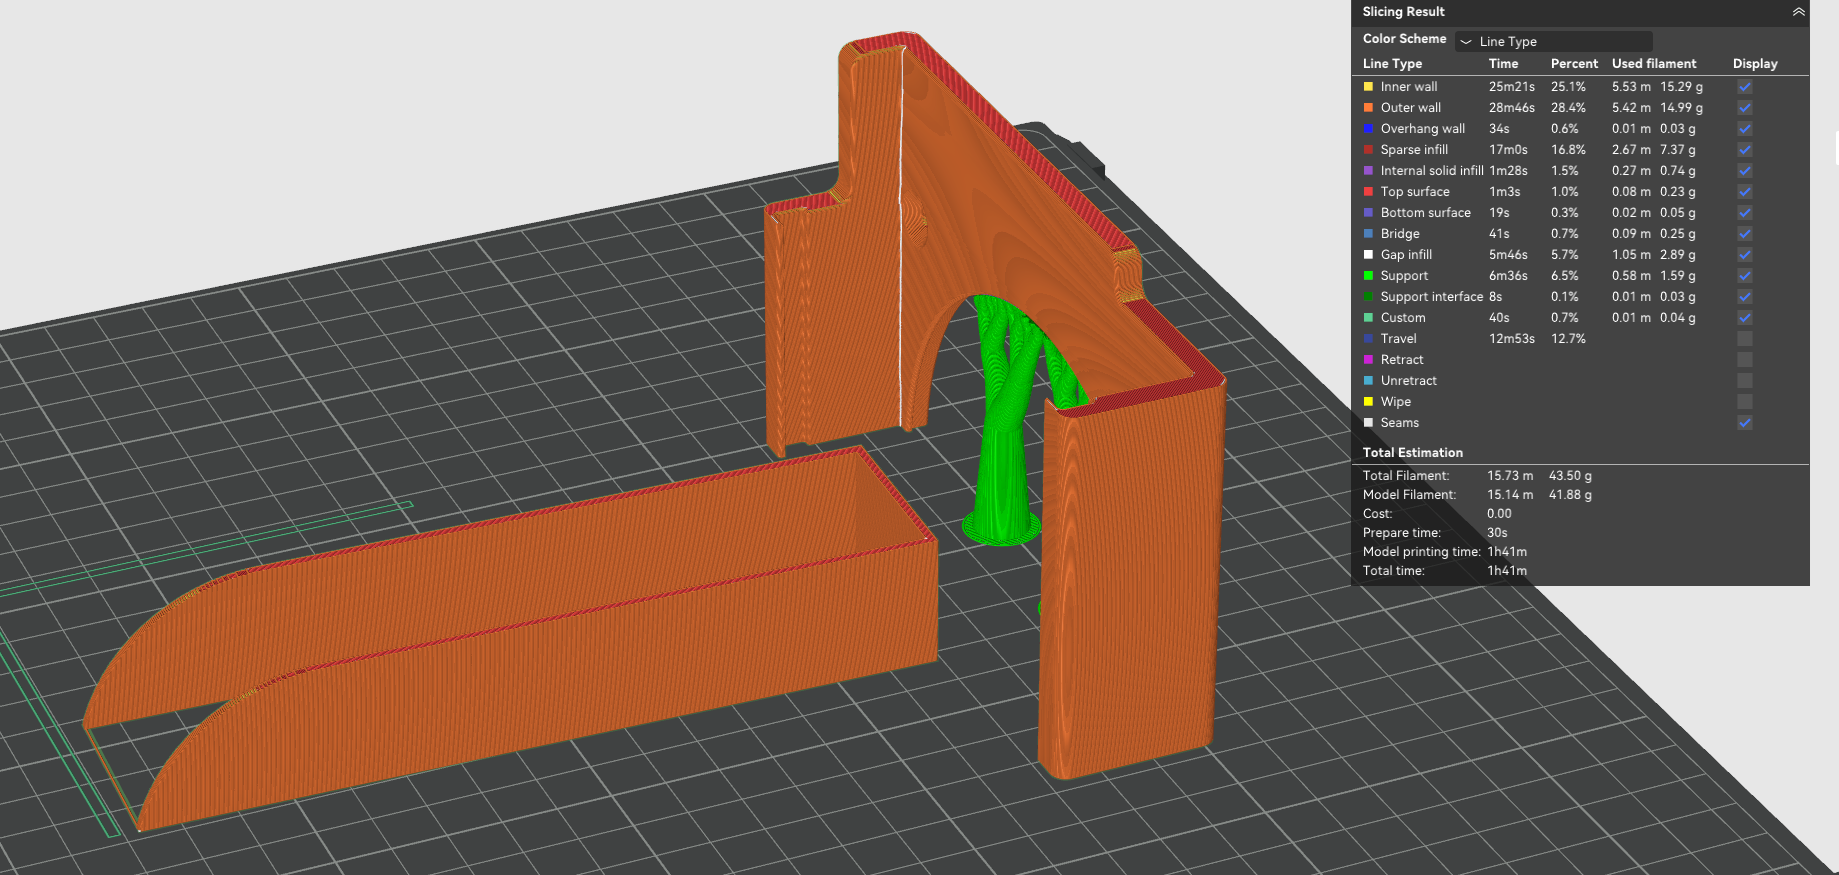Click the Sparse infill color swatch

[x=1368, y=150]
